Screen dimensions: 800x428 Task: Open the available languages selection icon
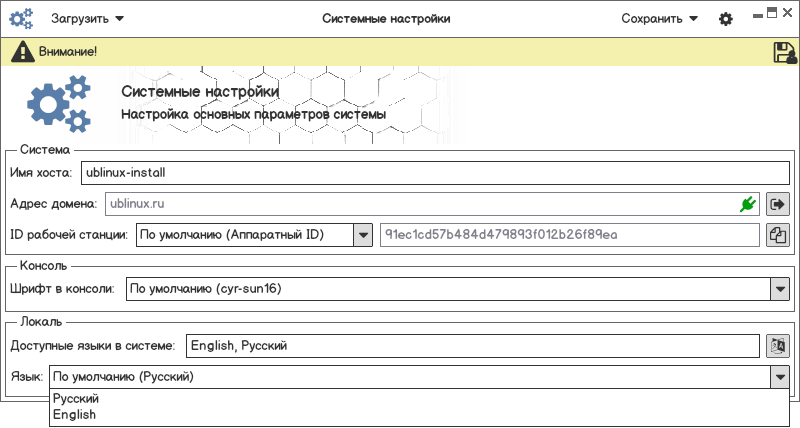[778, 346]
